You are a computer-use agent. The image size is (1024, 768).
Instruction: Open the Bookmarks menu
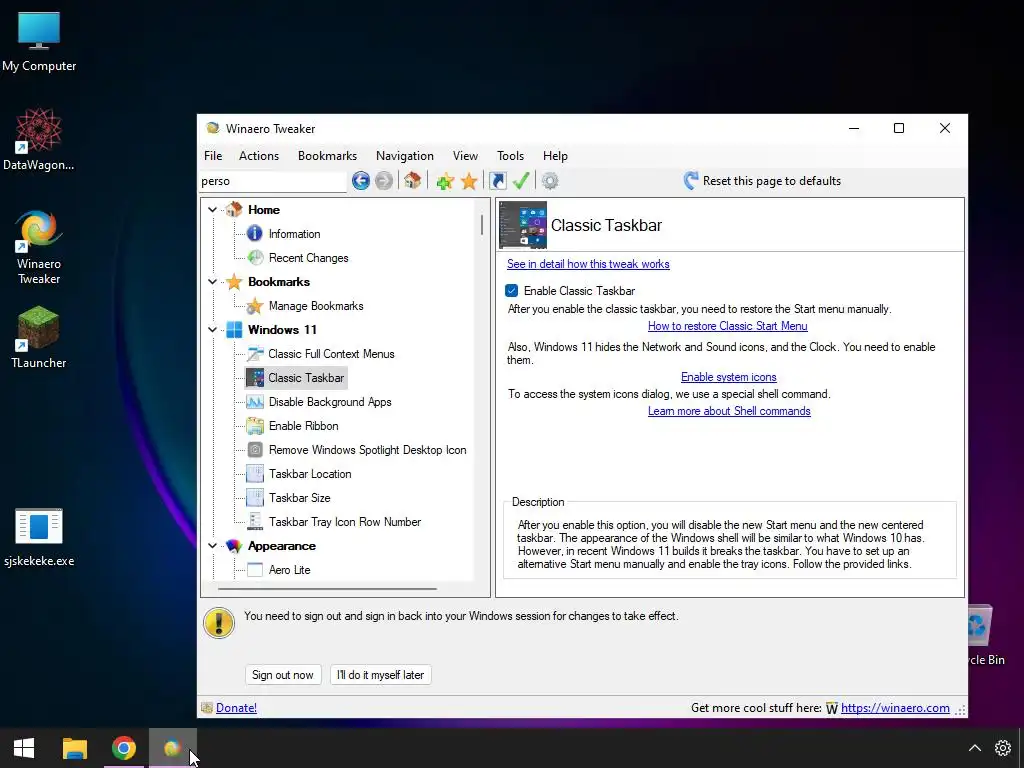pyautogui.click(x=327, y=155)
